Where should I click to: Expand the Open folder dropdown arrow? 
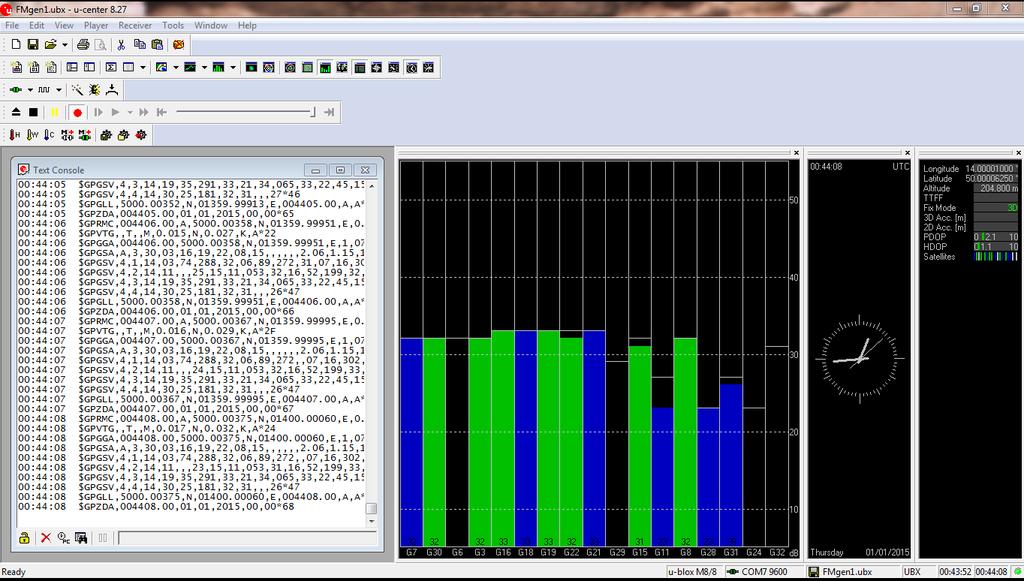click(65, 44)
